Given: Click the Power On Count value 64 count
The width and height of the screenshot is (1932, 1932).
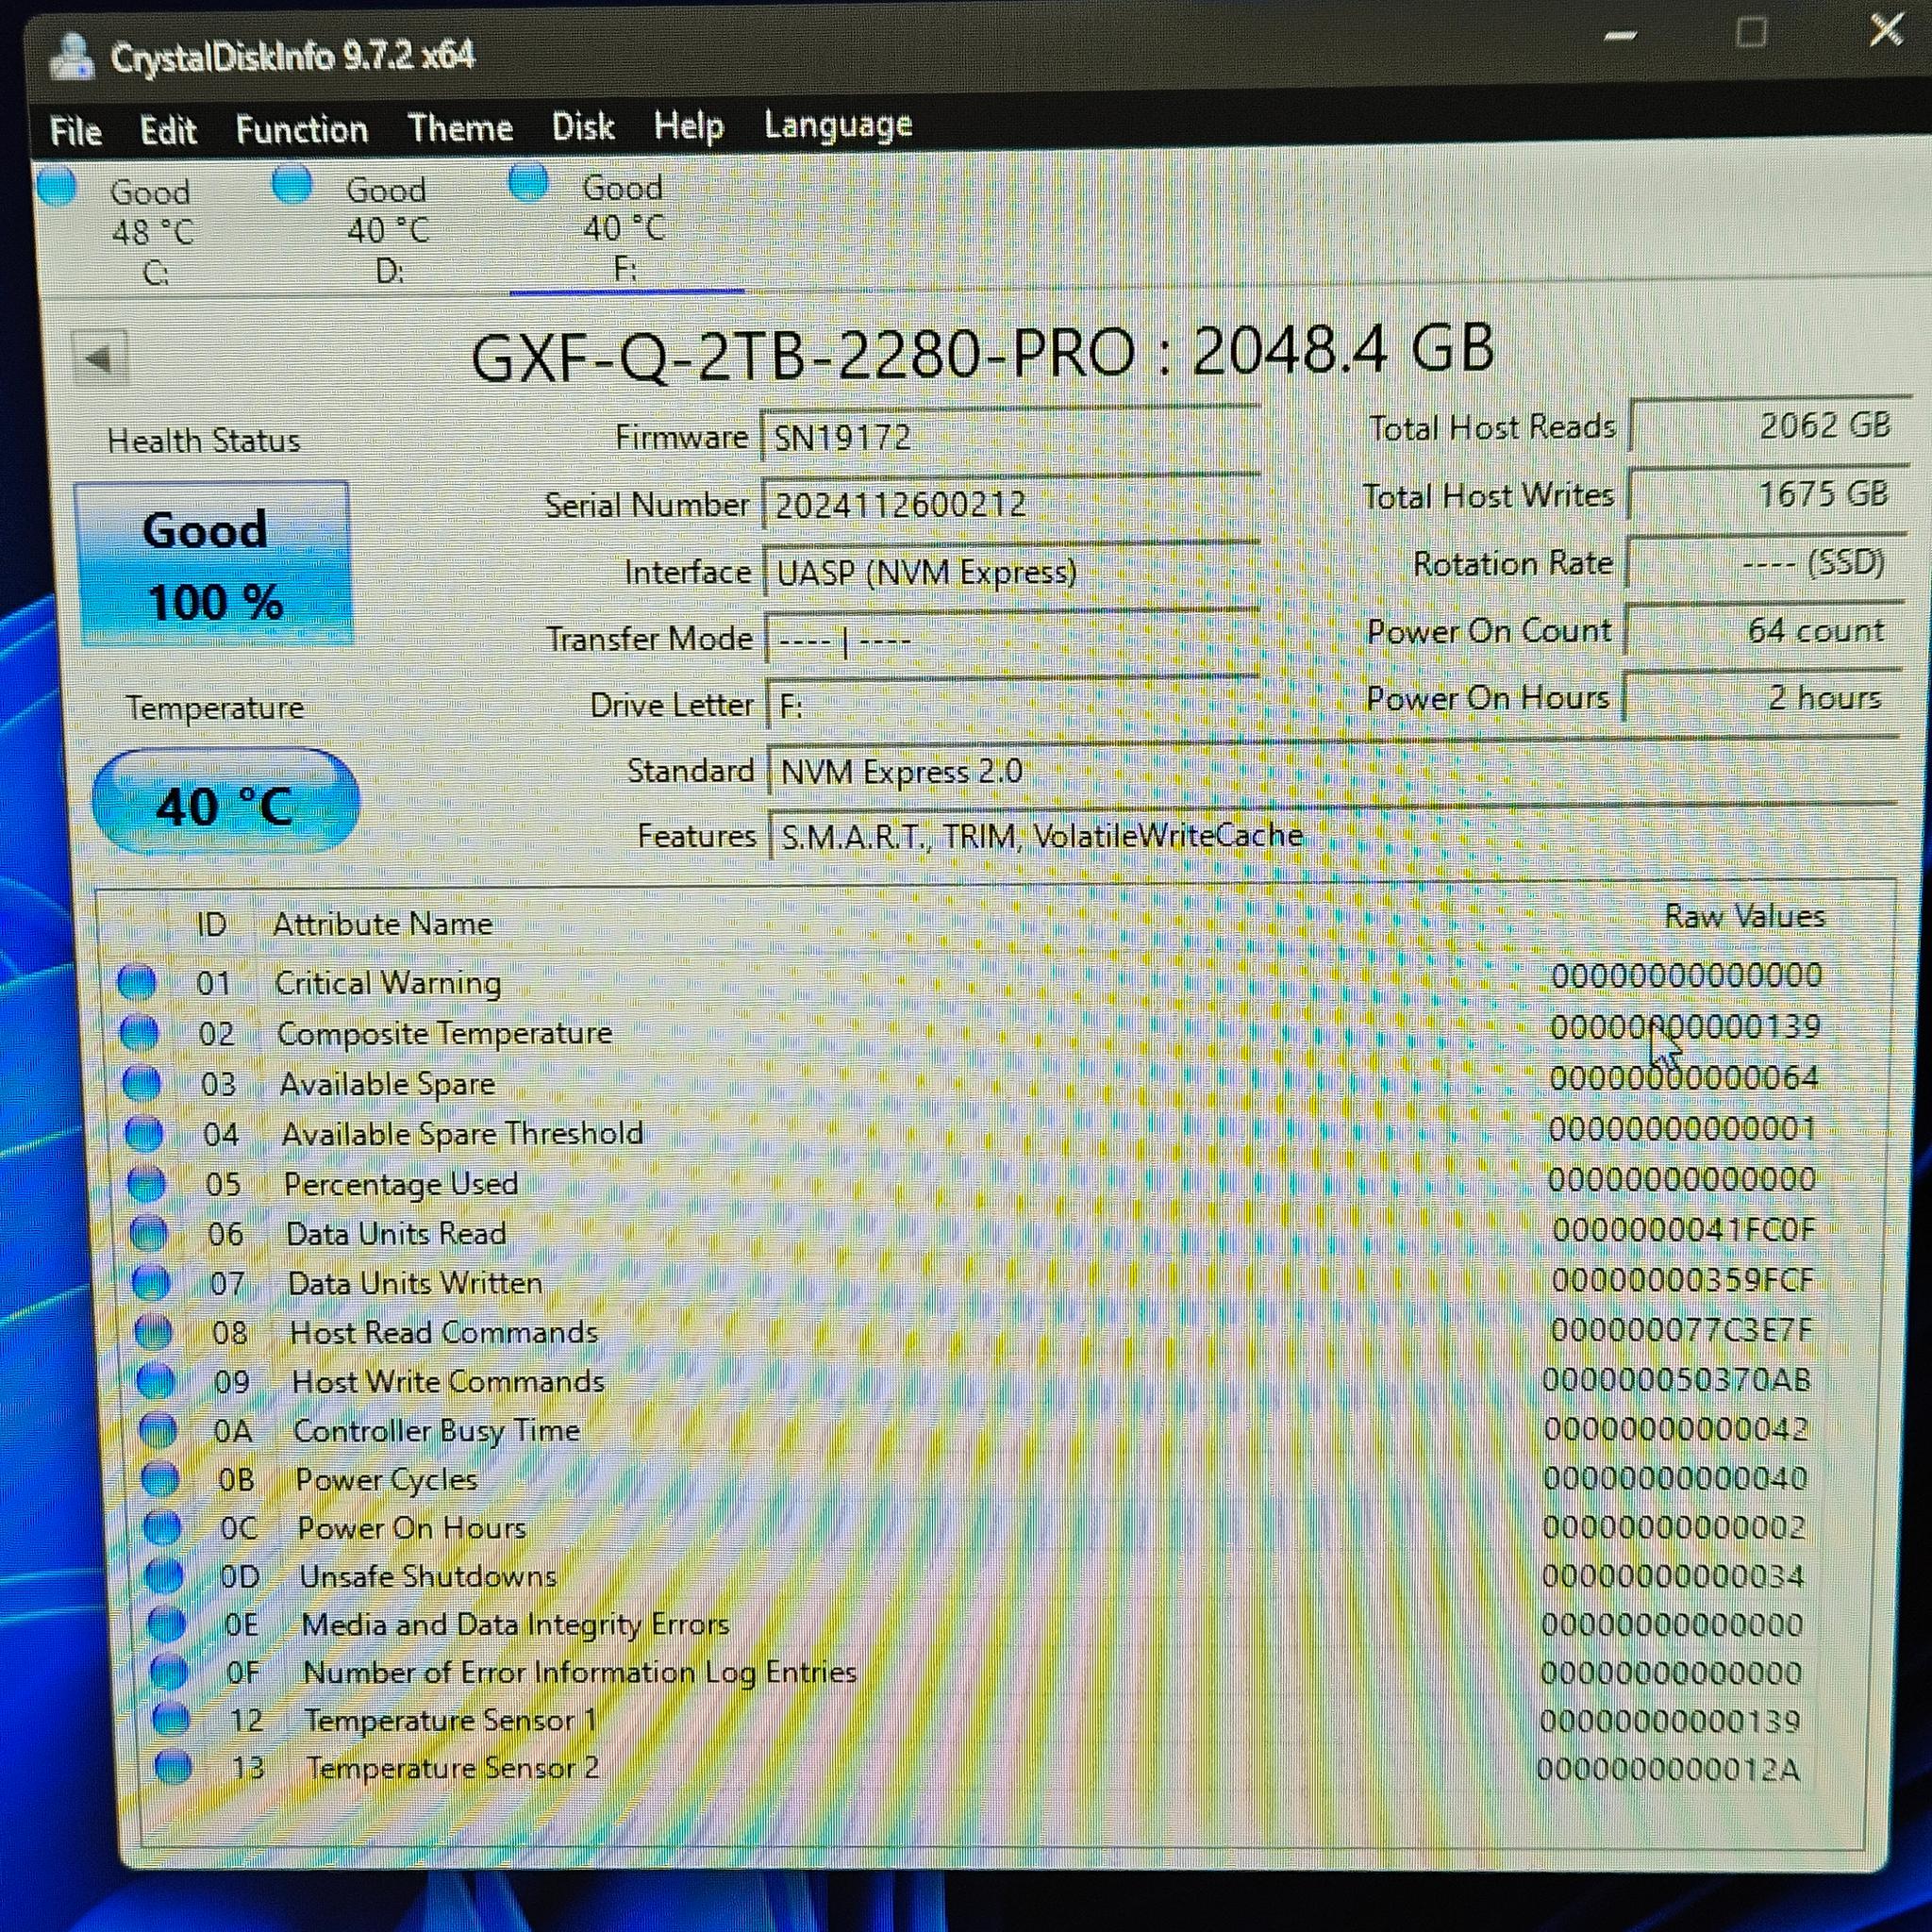Looking at the screenshot, I should tap(1765, 630).
